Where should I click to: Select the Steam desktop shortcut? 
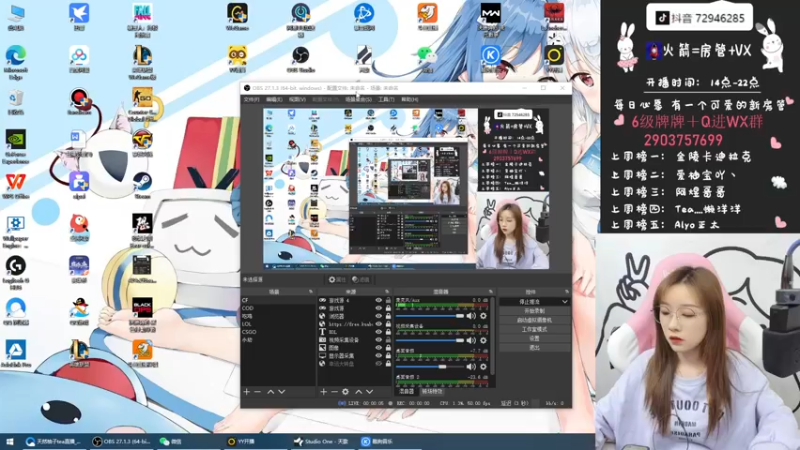(x=142, y=186)
